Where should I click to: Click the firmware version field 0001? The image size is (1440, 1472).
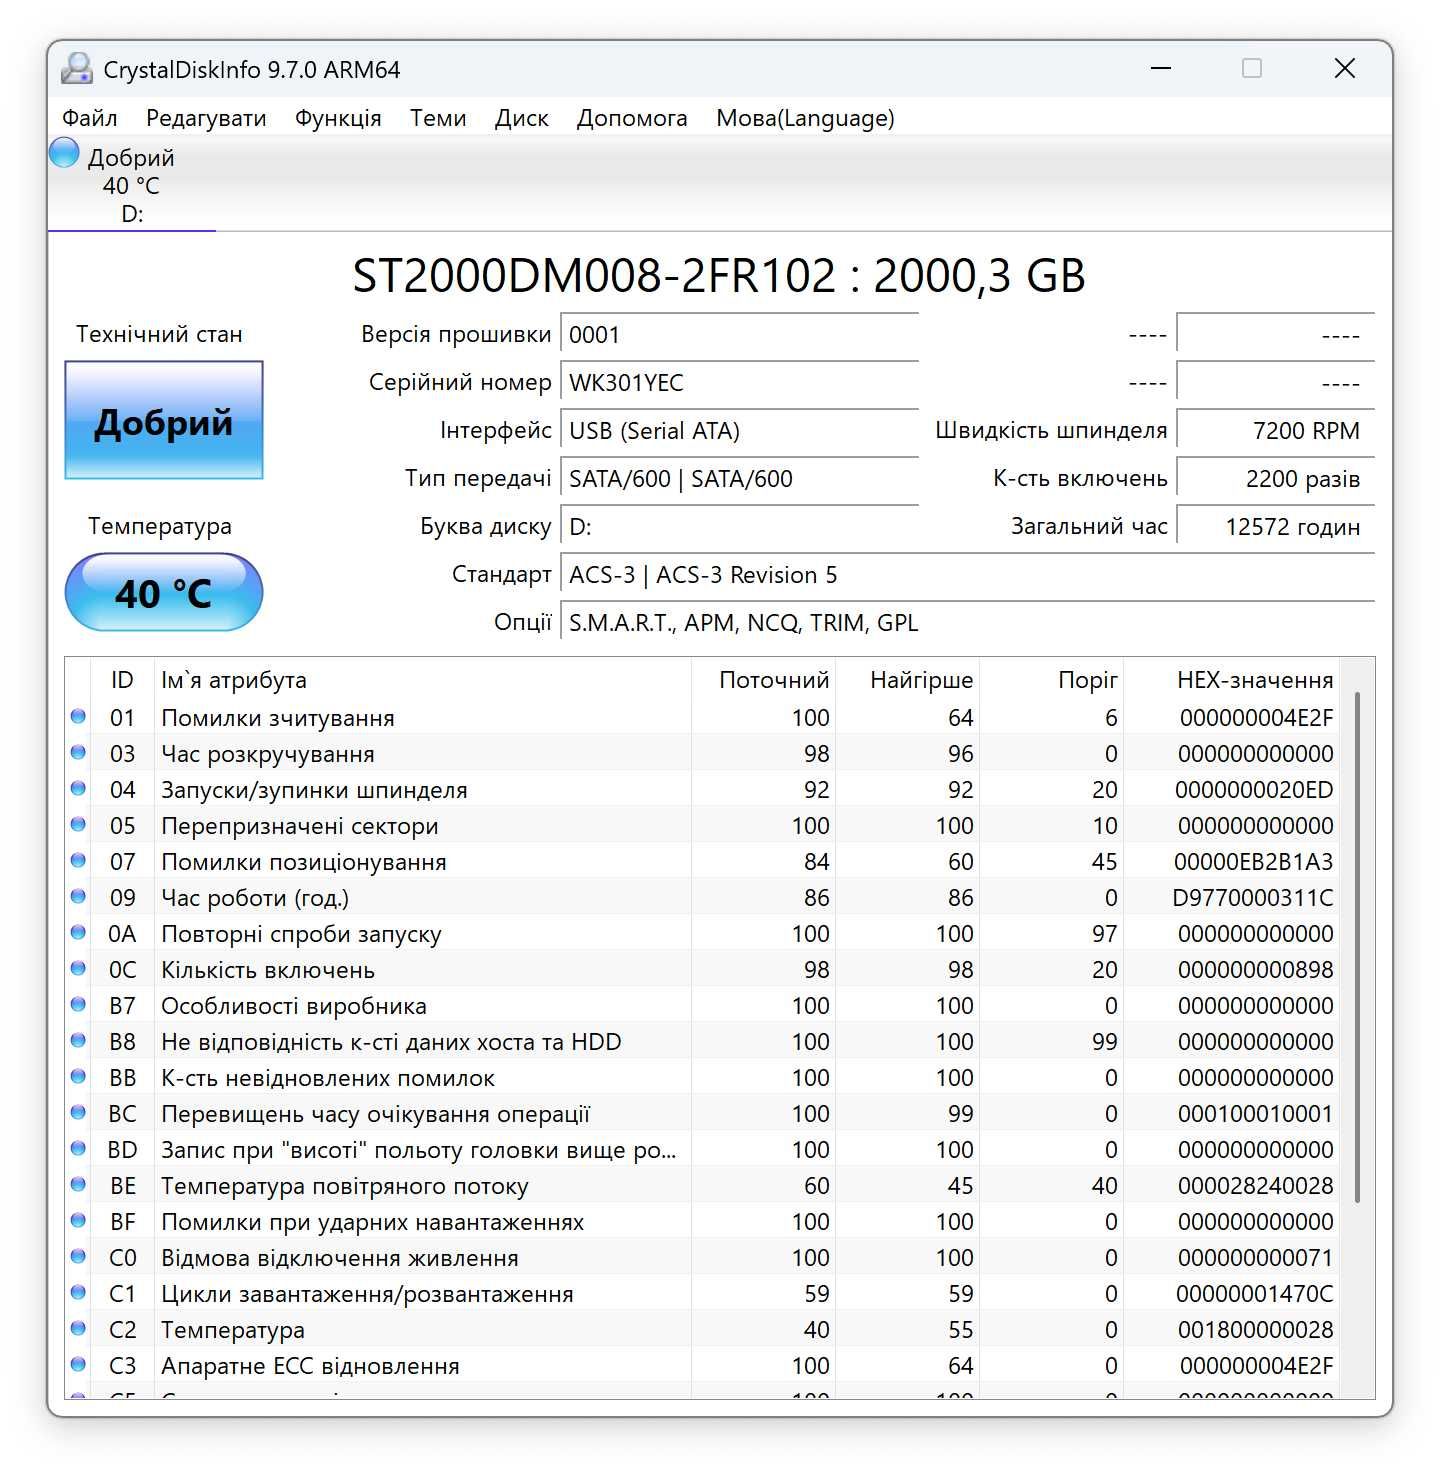tap(739, 335)
